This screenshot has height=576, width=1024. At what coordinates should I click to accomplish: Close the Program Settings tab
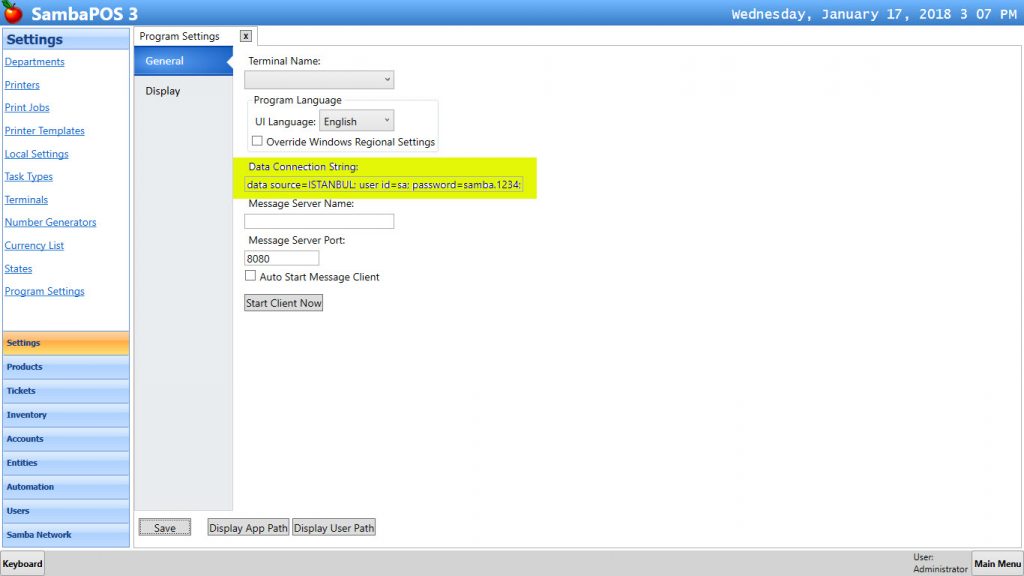click(x=246, y=37)
